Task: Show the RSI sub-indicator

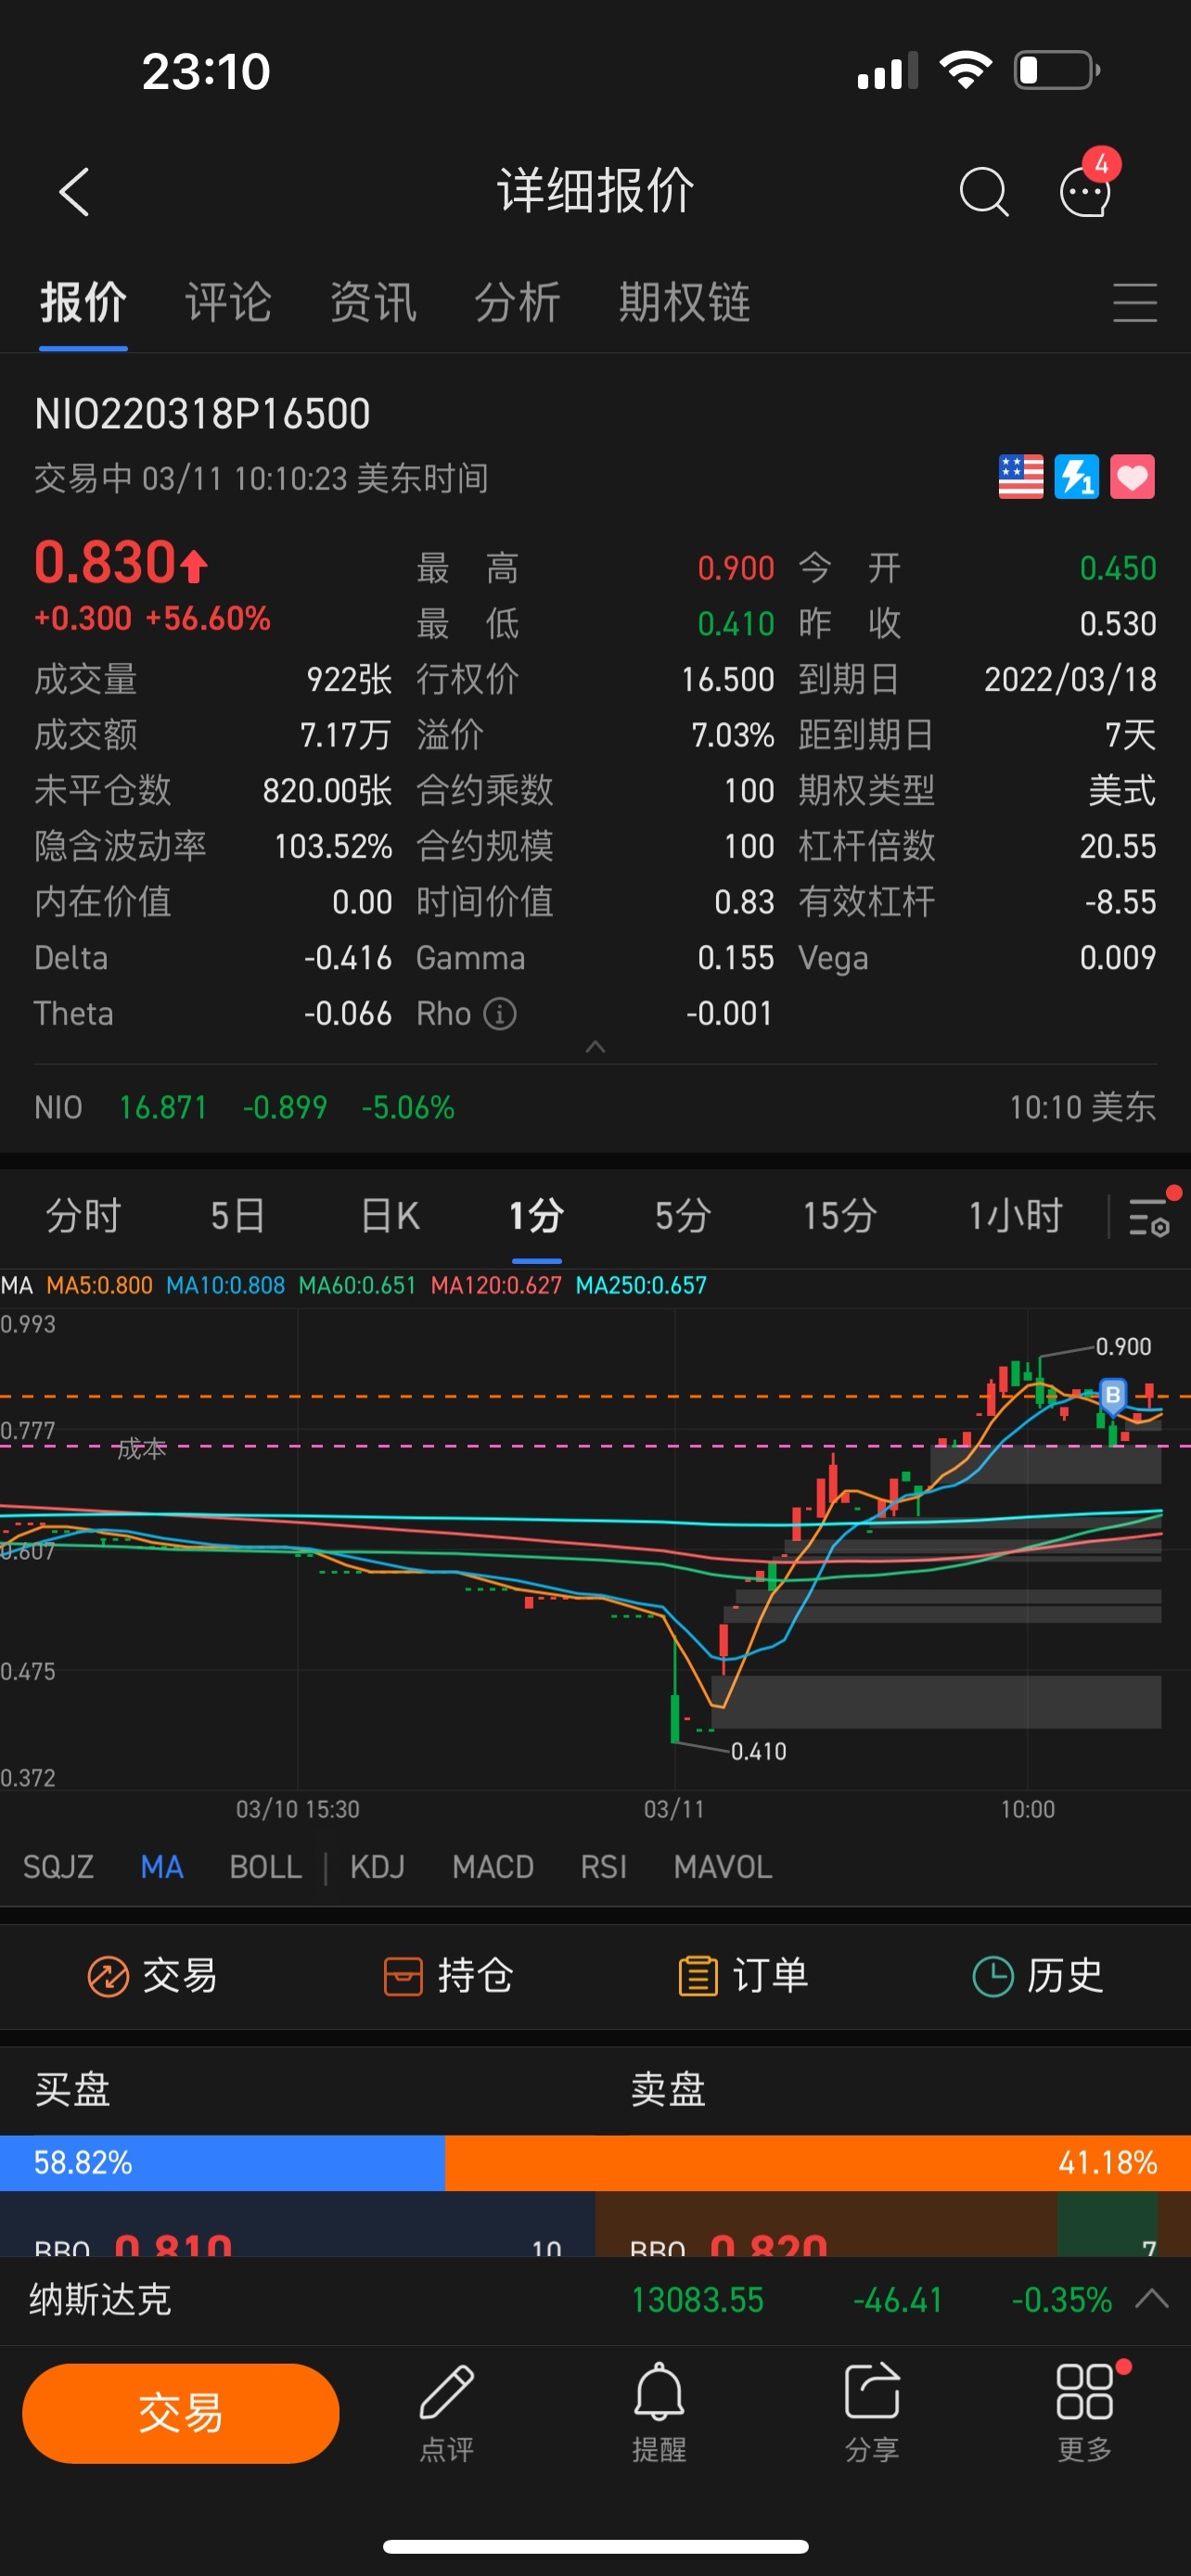Action: coord(603,1867)
